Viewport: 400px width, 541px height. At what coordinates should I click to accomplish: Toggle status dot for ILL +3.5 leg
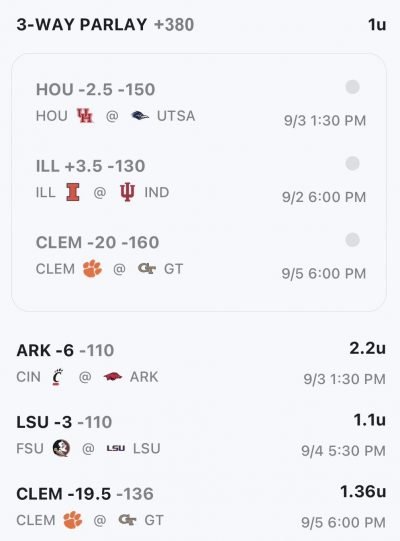click(352, 163)
